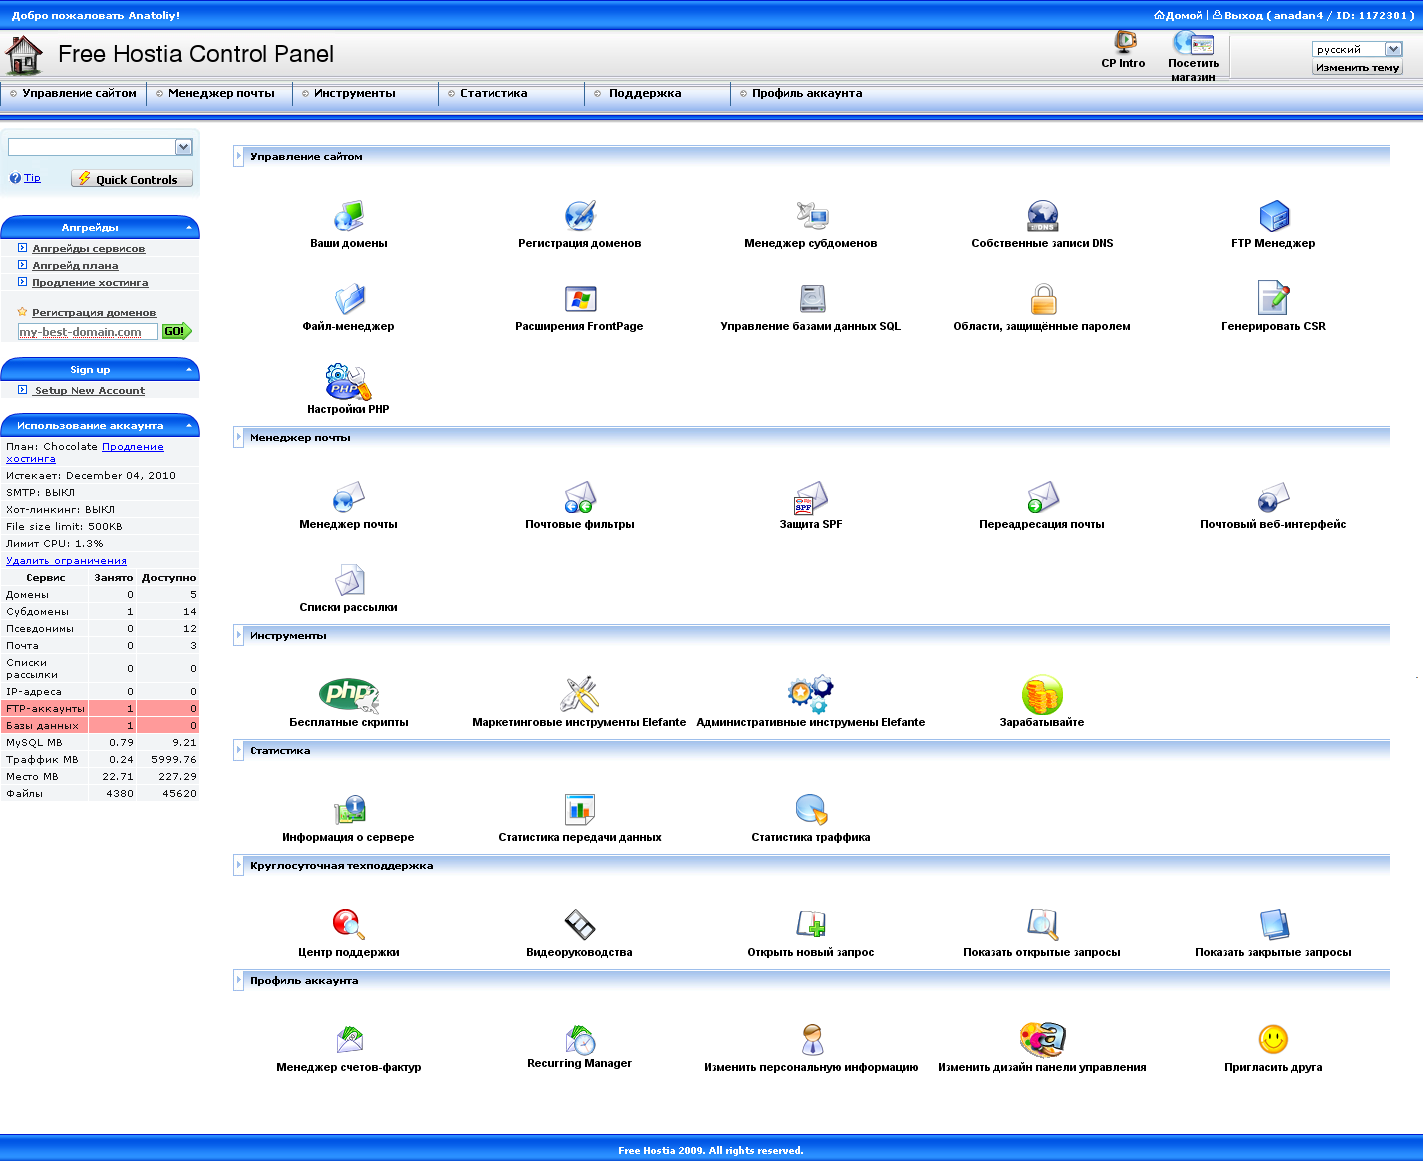Open the Генерировать CSR icon

(1274, 298)
